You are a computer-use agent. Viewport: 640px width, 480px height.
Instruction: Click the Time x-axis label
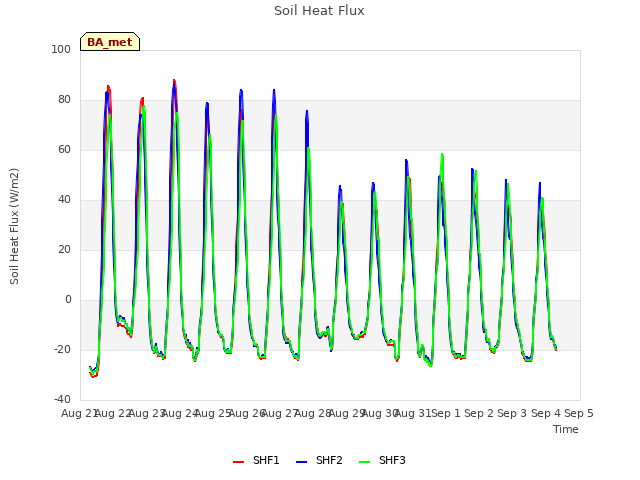click(x=566, y=429)
